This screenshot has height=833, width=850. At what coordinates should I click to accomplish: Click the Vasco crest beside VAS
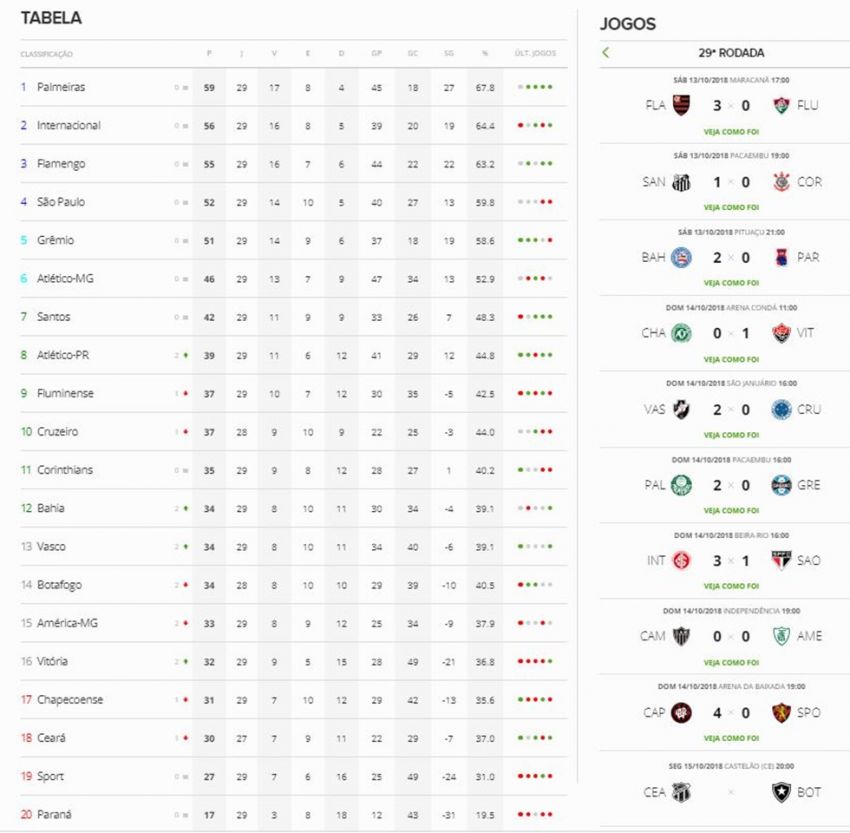pos(681,409)
